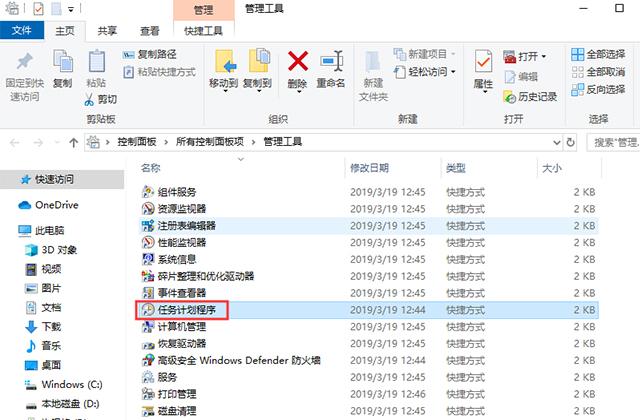The image size is (640, 420).
Task: Open the Music folder in sidebar
Action: (43, 346)
